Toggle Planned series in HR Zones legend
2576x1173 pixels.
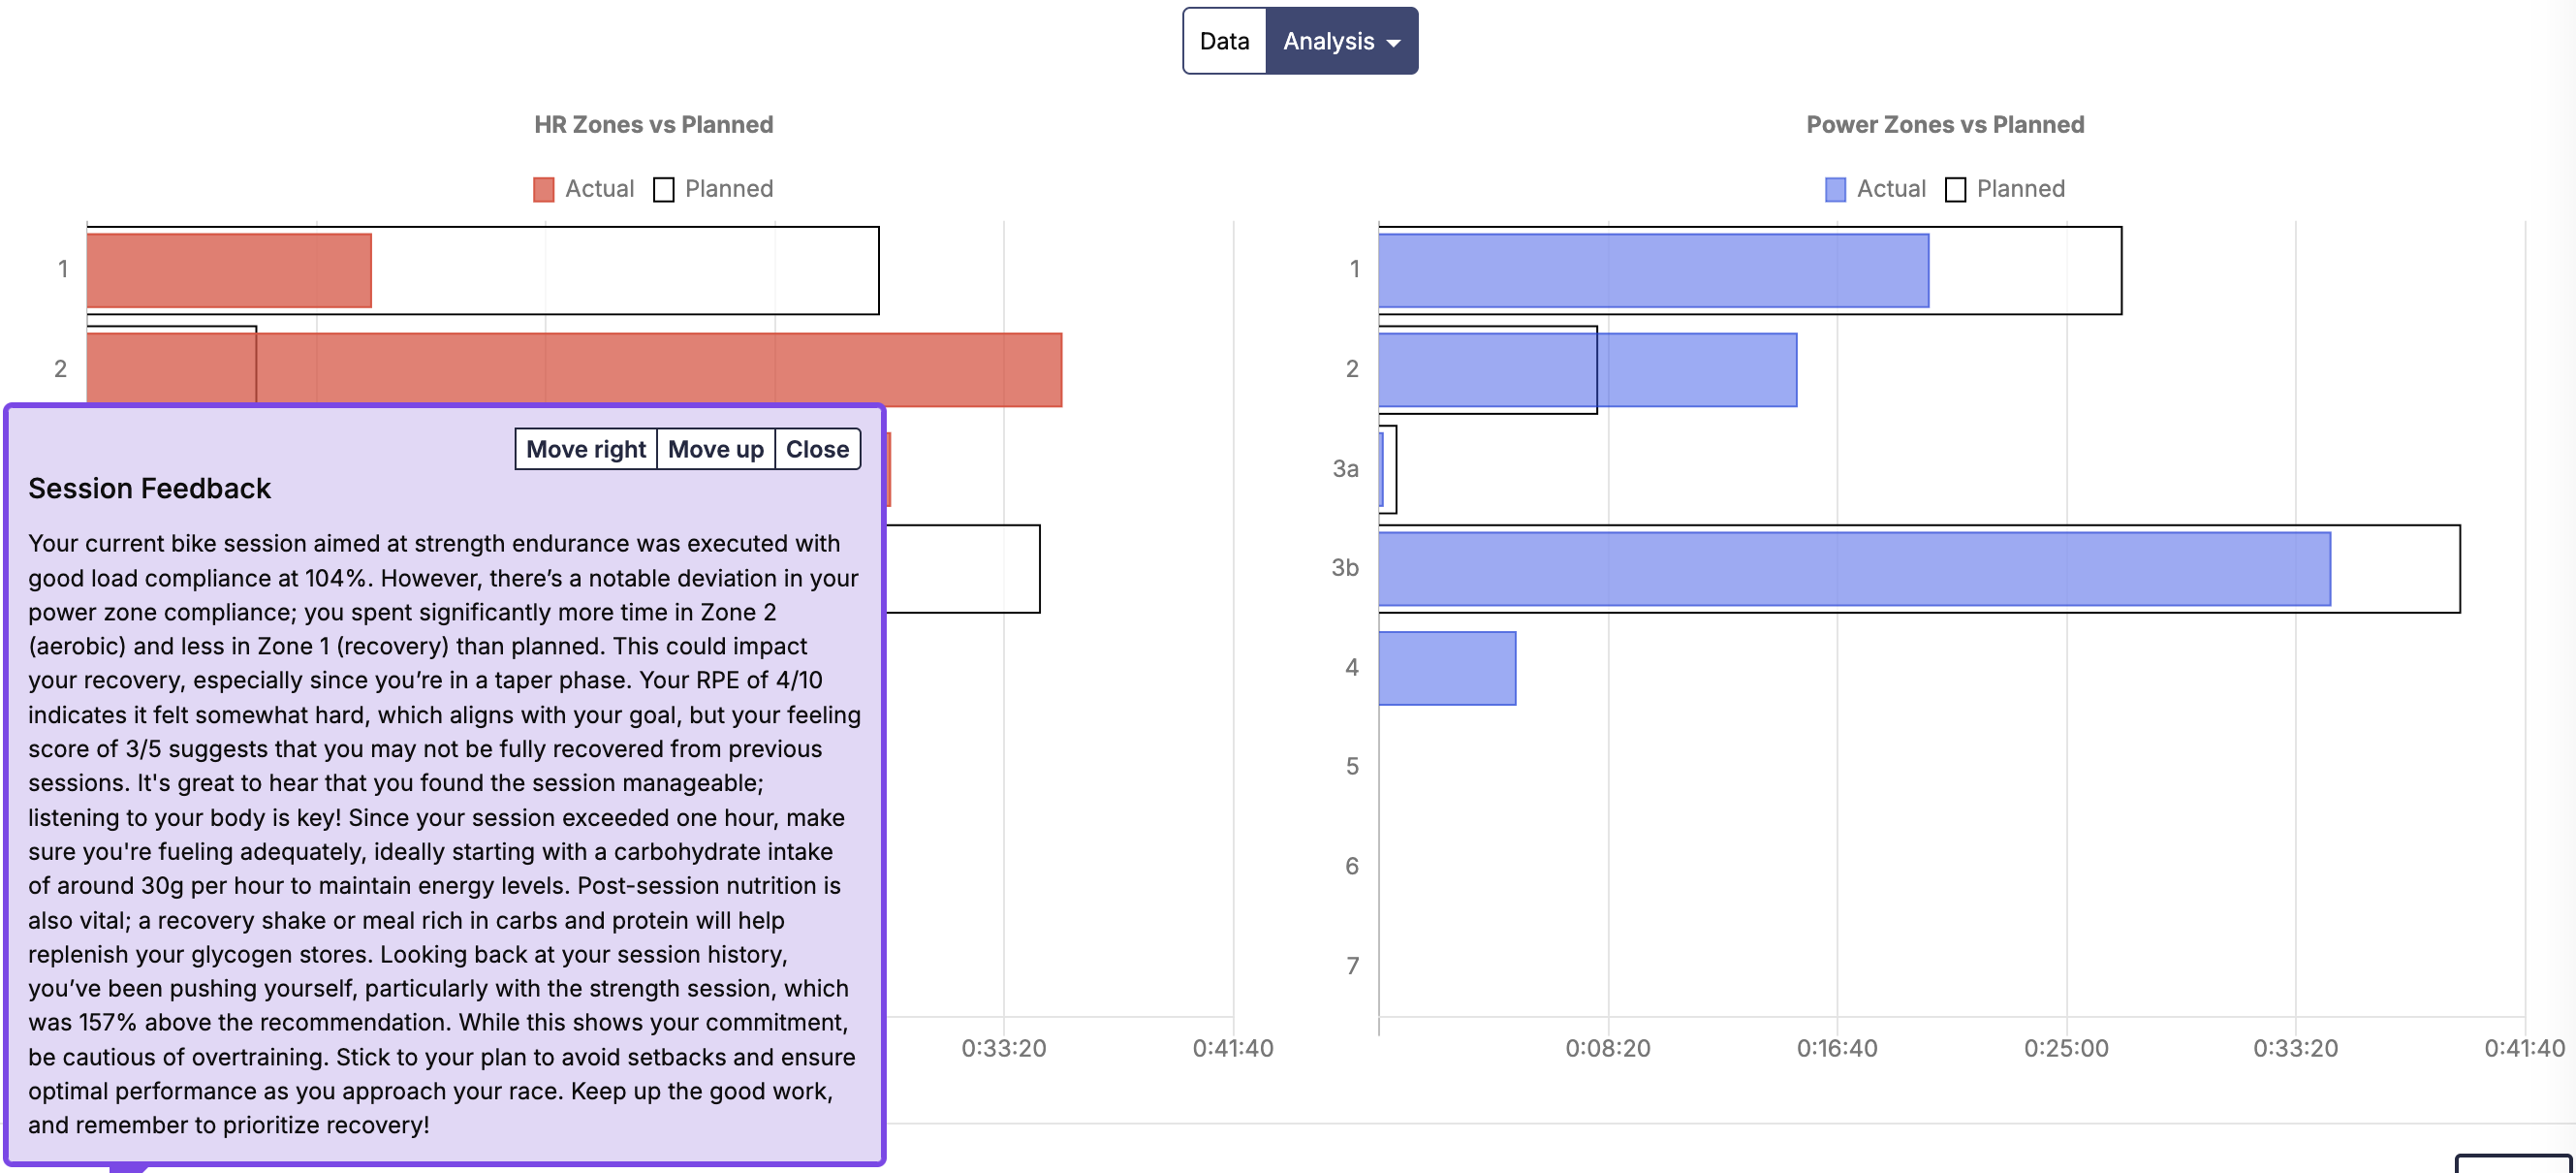click(728, 189)
